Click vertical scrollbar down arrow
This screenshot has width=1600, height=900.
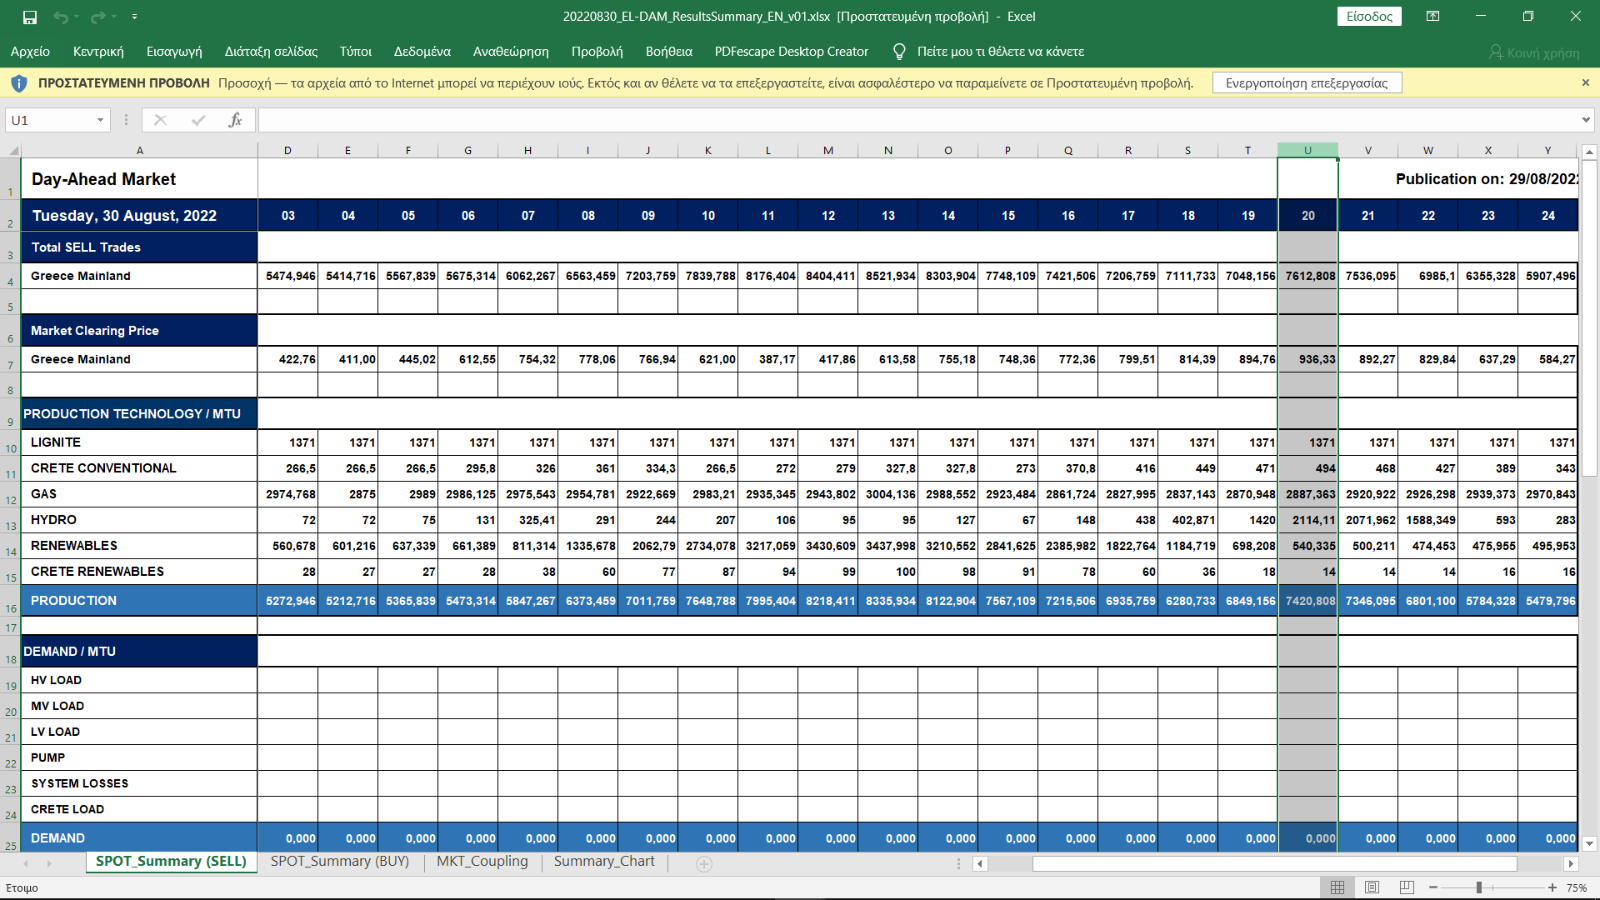pos(1589,844)
